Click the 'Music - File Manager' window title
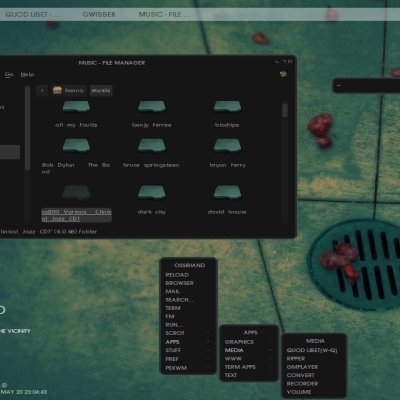400x400 pixels. (x=112, y=63)
